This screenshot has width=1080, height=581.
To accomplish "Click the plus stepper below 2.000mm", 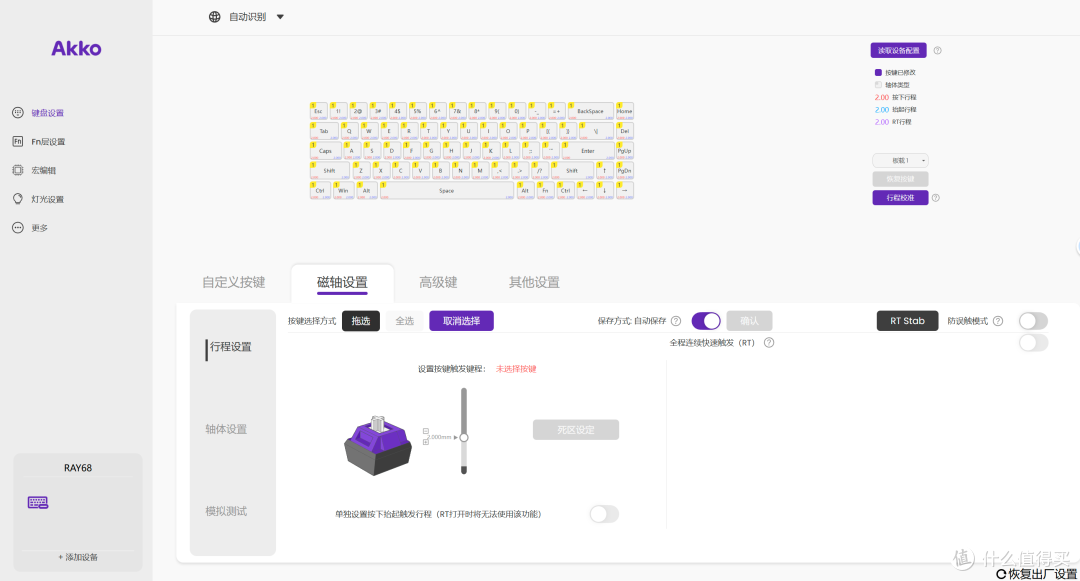I will [426, 442].
